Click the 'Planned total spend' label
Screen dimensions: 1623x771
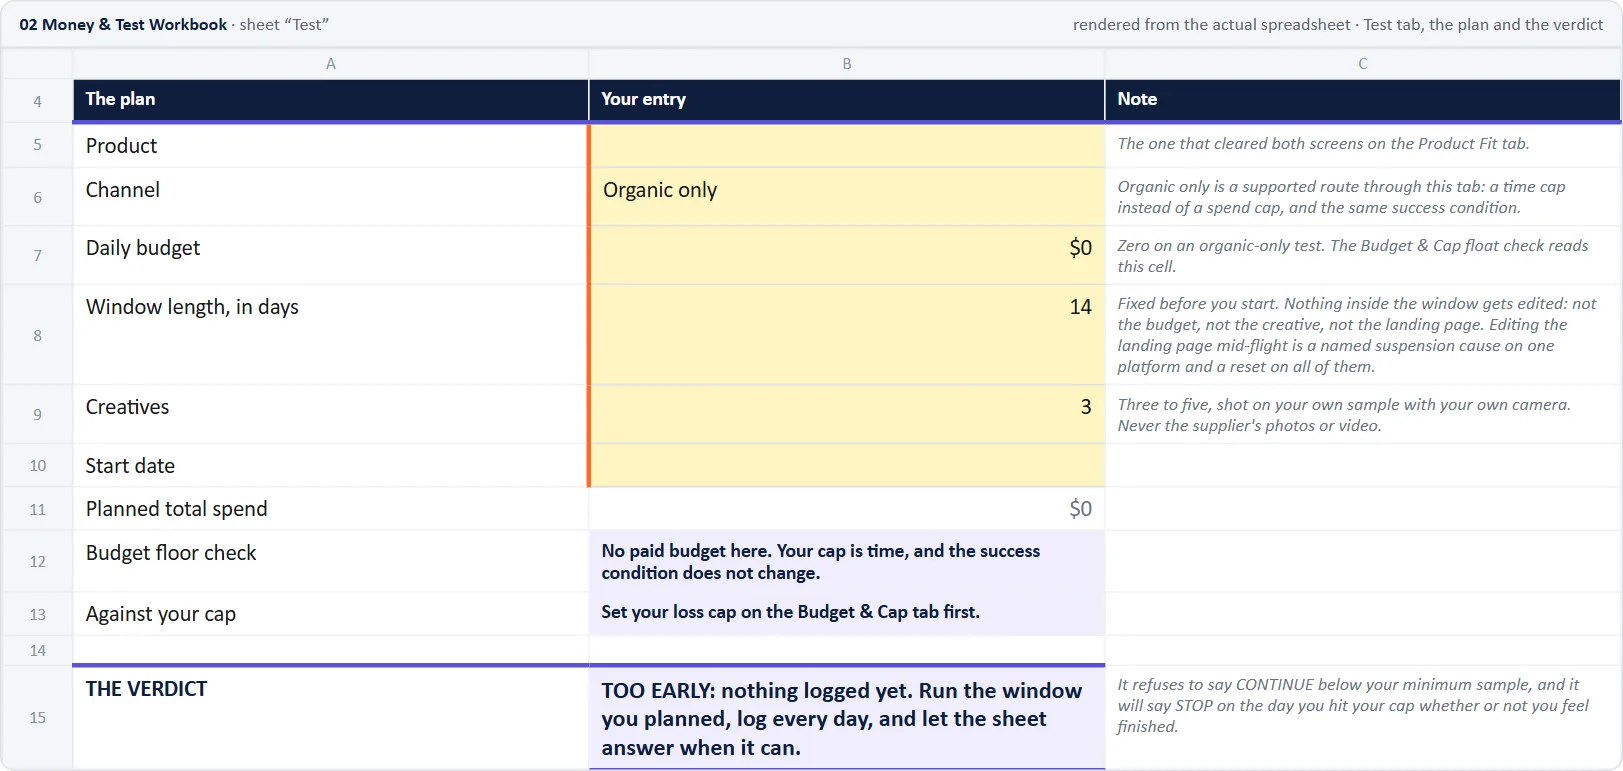tap(177, 509)
